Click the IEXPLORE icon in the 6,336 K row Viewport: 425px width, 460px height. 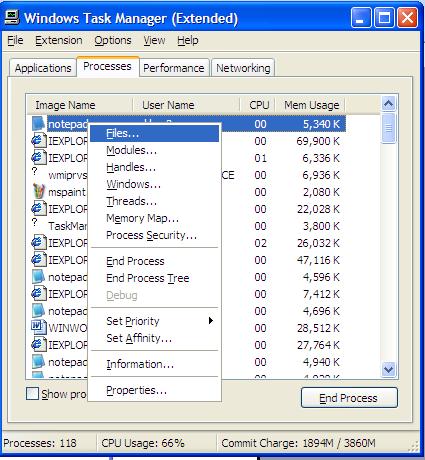38,158
